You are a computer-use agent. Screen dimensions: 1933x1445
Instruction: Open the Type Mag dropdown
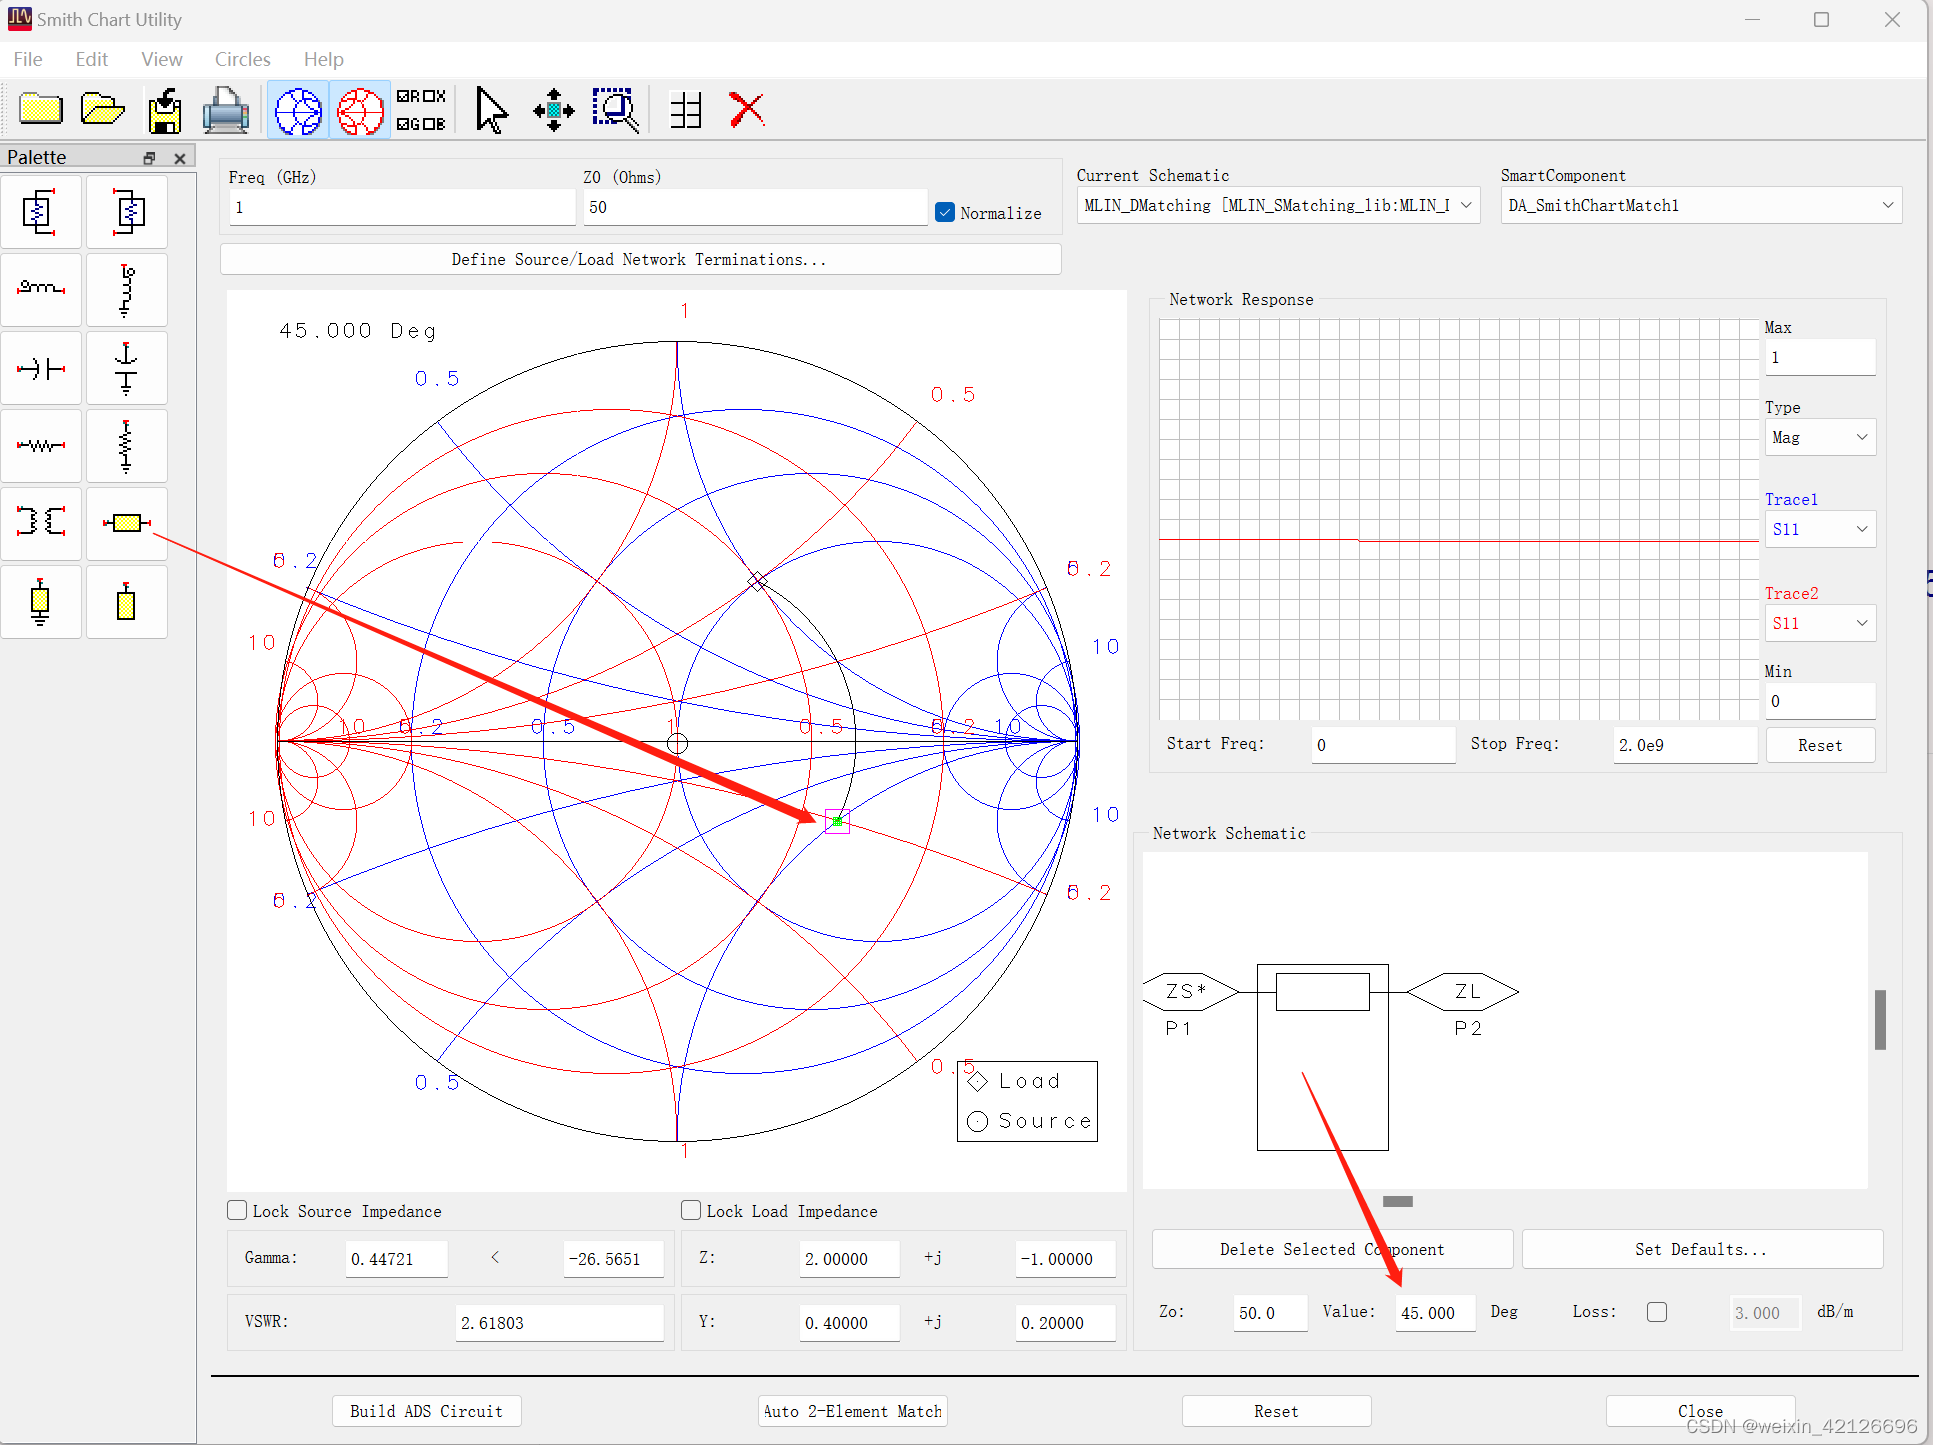[x=1820, y=437]
